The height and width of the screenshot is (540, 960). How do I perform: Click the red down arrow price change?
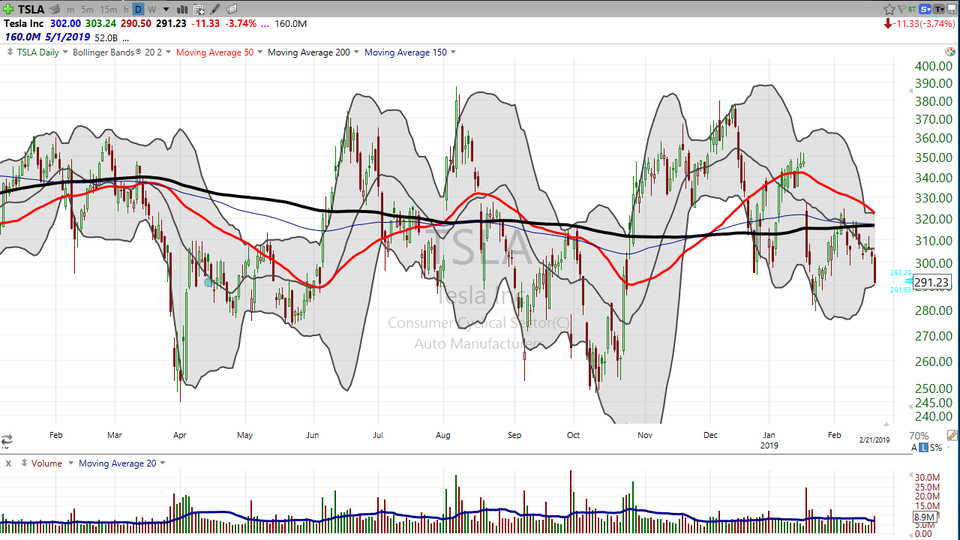pos(887,23)
